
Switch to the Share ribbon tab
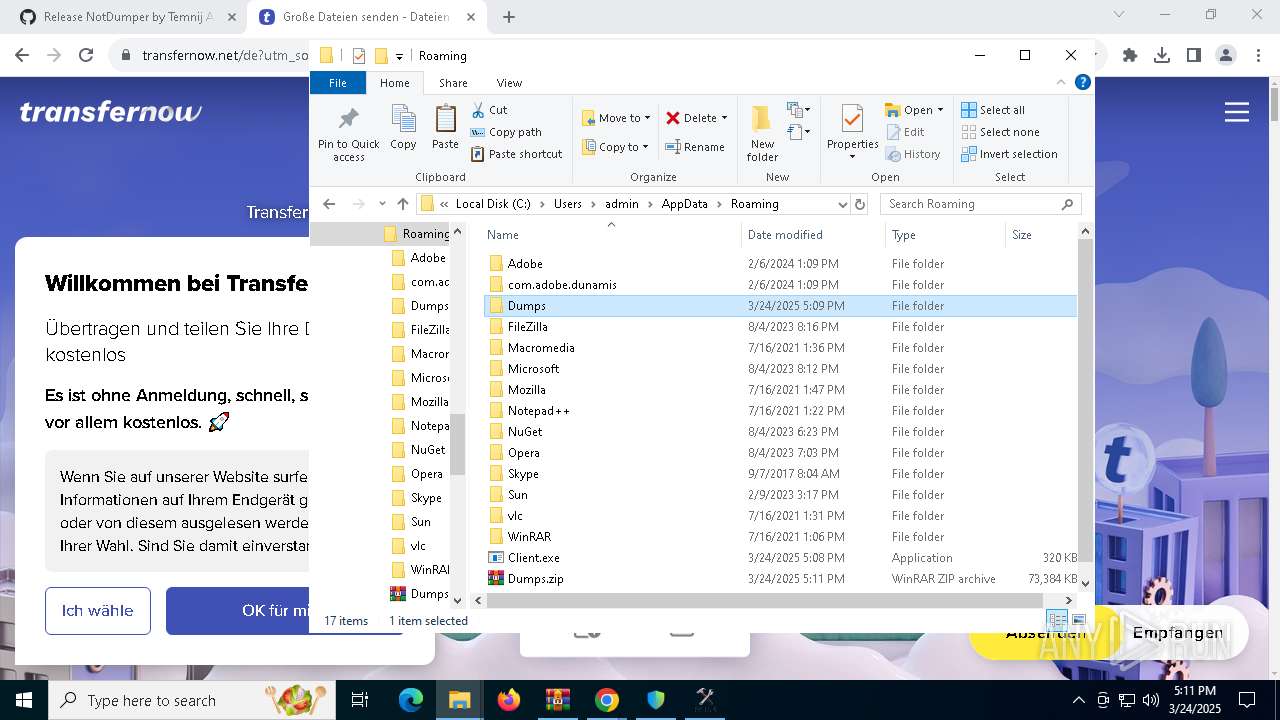[x=453, y=83]
